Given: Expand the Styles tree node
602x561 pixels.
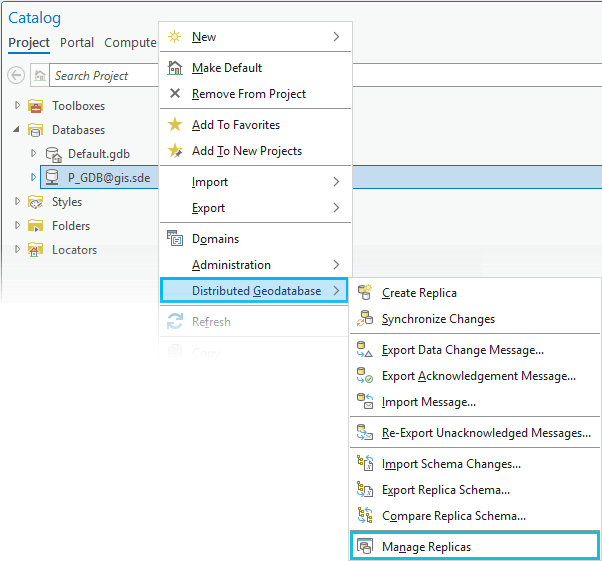Looking at the screenshot, I should pyautogui.click(x=17, y=201).
